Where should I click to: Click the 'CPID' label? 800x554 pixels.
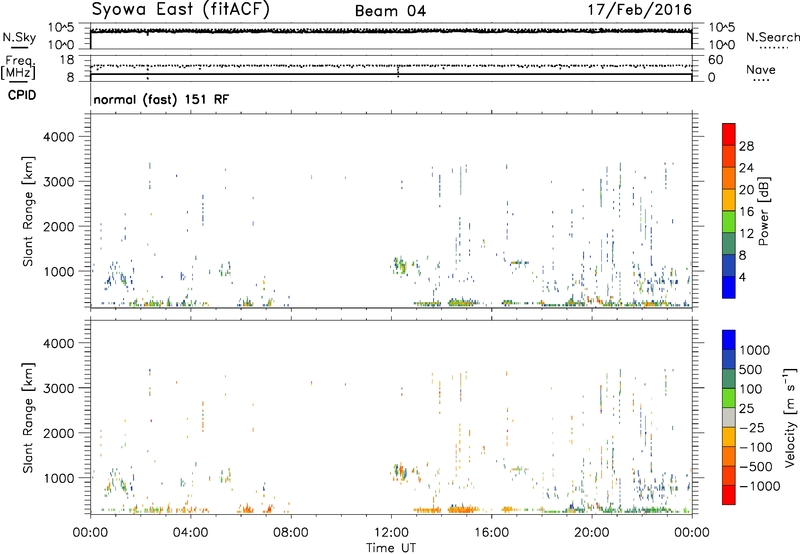(x=22, y=95)
